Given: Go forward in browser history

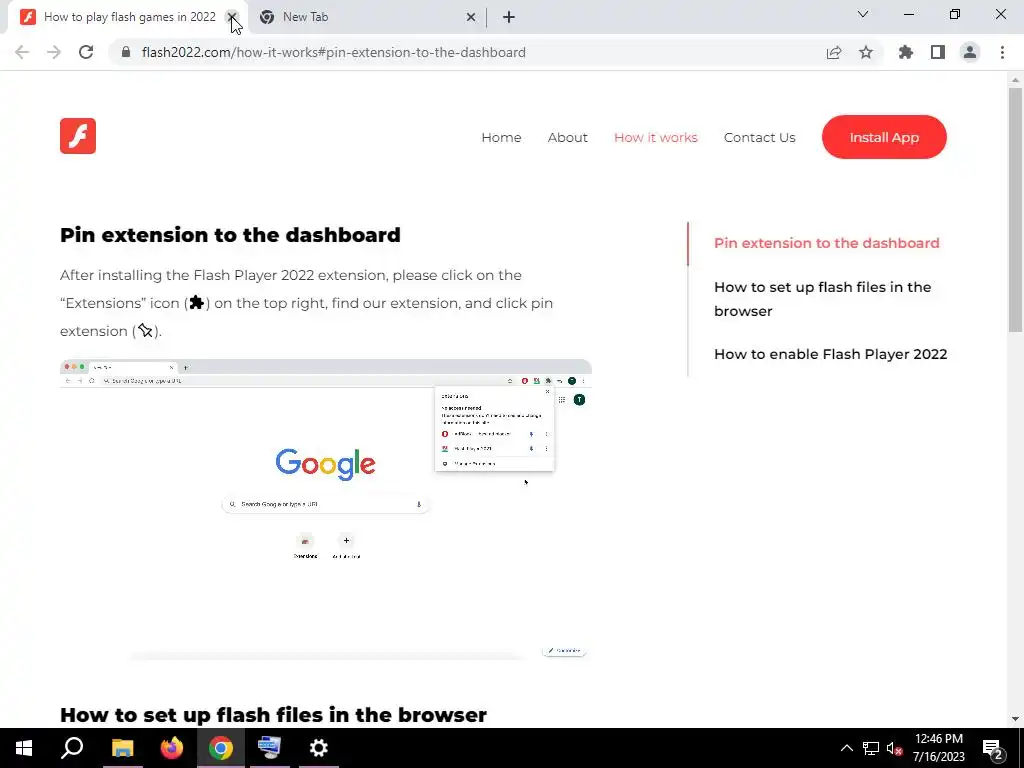Looking at the screenshot, I should pyautogui.click(x=54, y=52).
